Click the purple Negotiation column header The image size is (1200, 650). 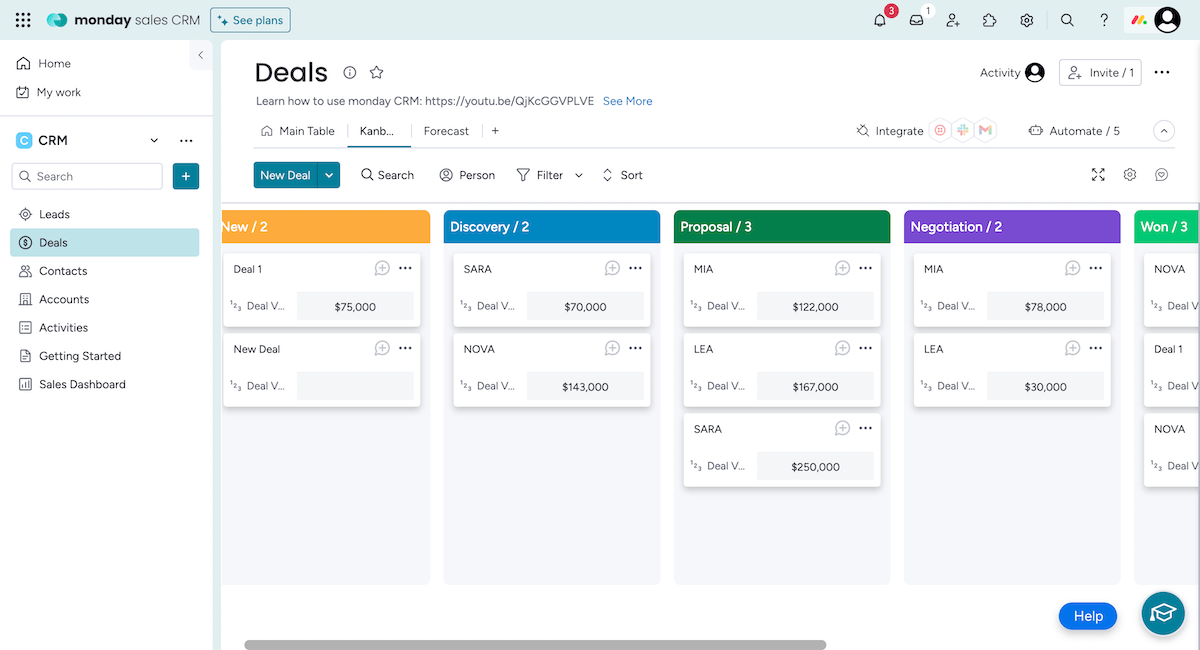click(x=1011, y=227)
